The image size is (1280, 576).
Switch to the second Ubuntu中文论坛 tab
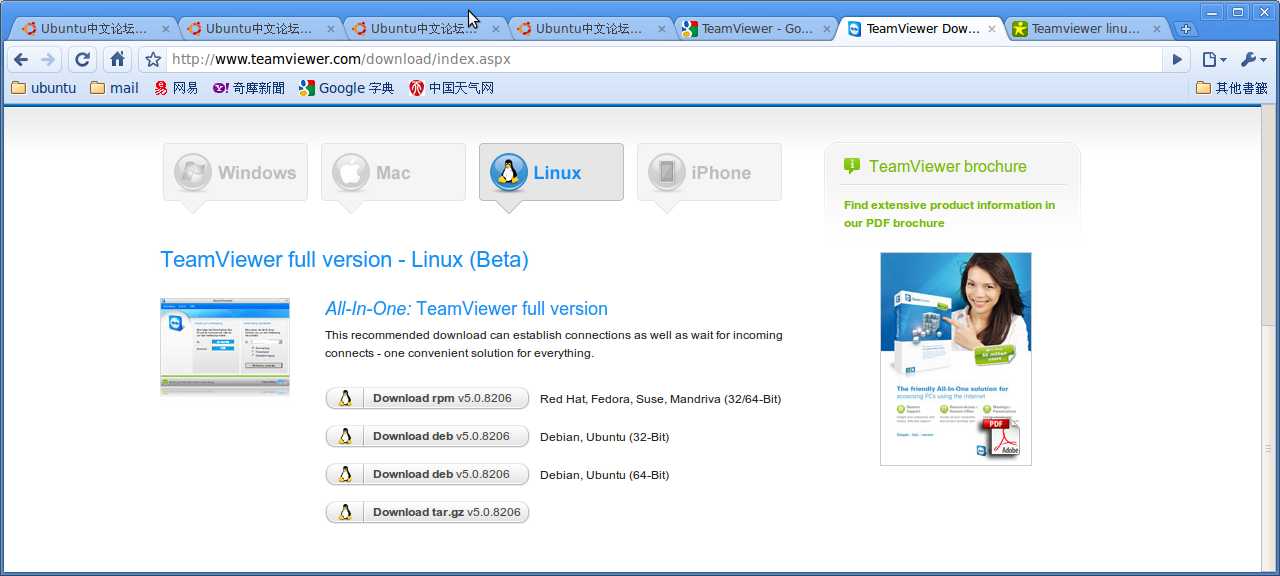260,29
